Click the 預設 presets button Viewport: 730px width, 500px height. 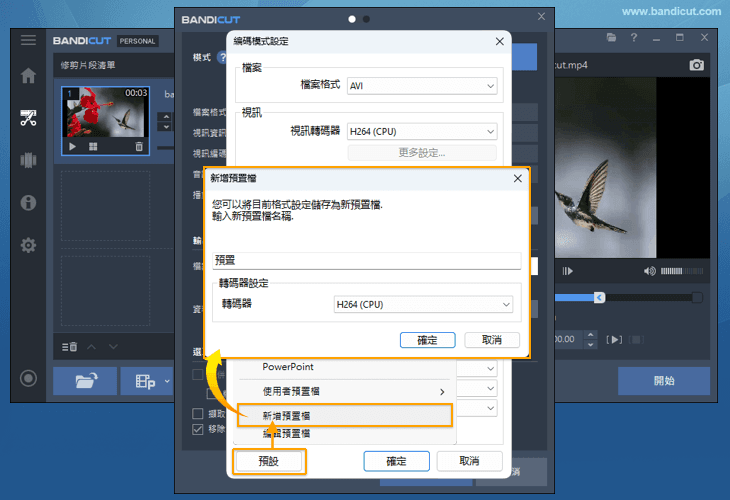pos(269,461)
